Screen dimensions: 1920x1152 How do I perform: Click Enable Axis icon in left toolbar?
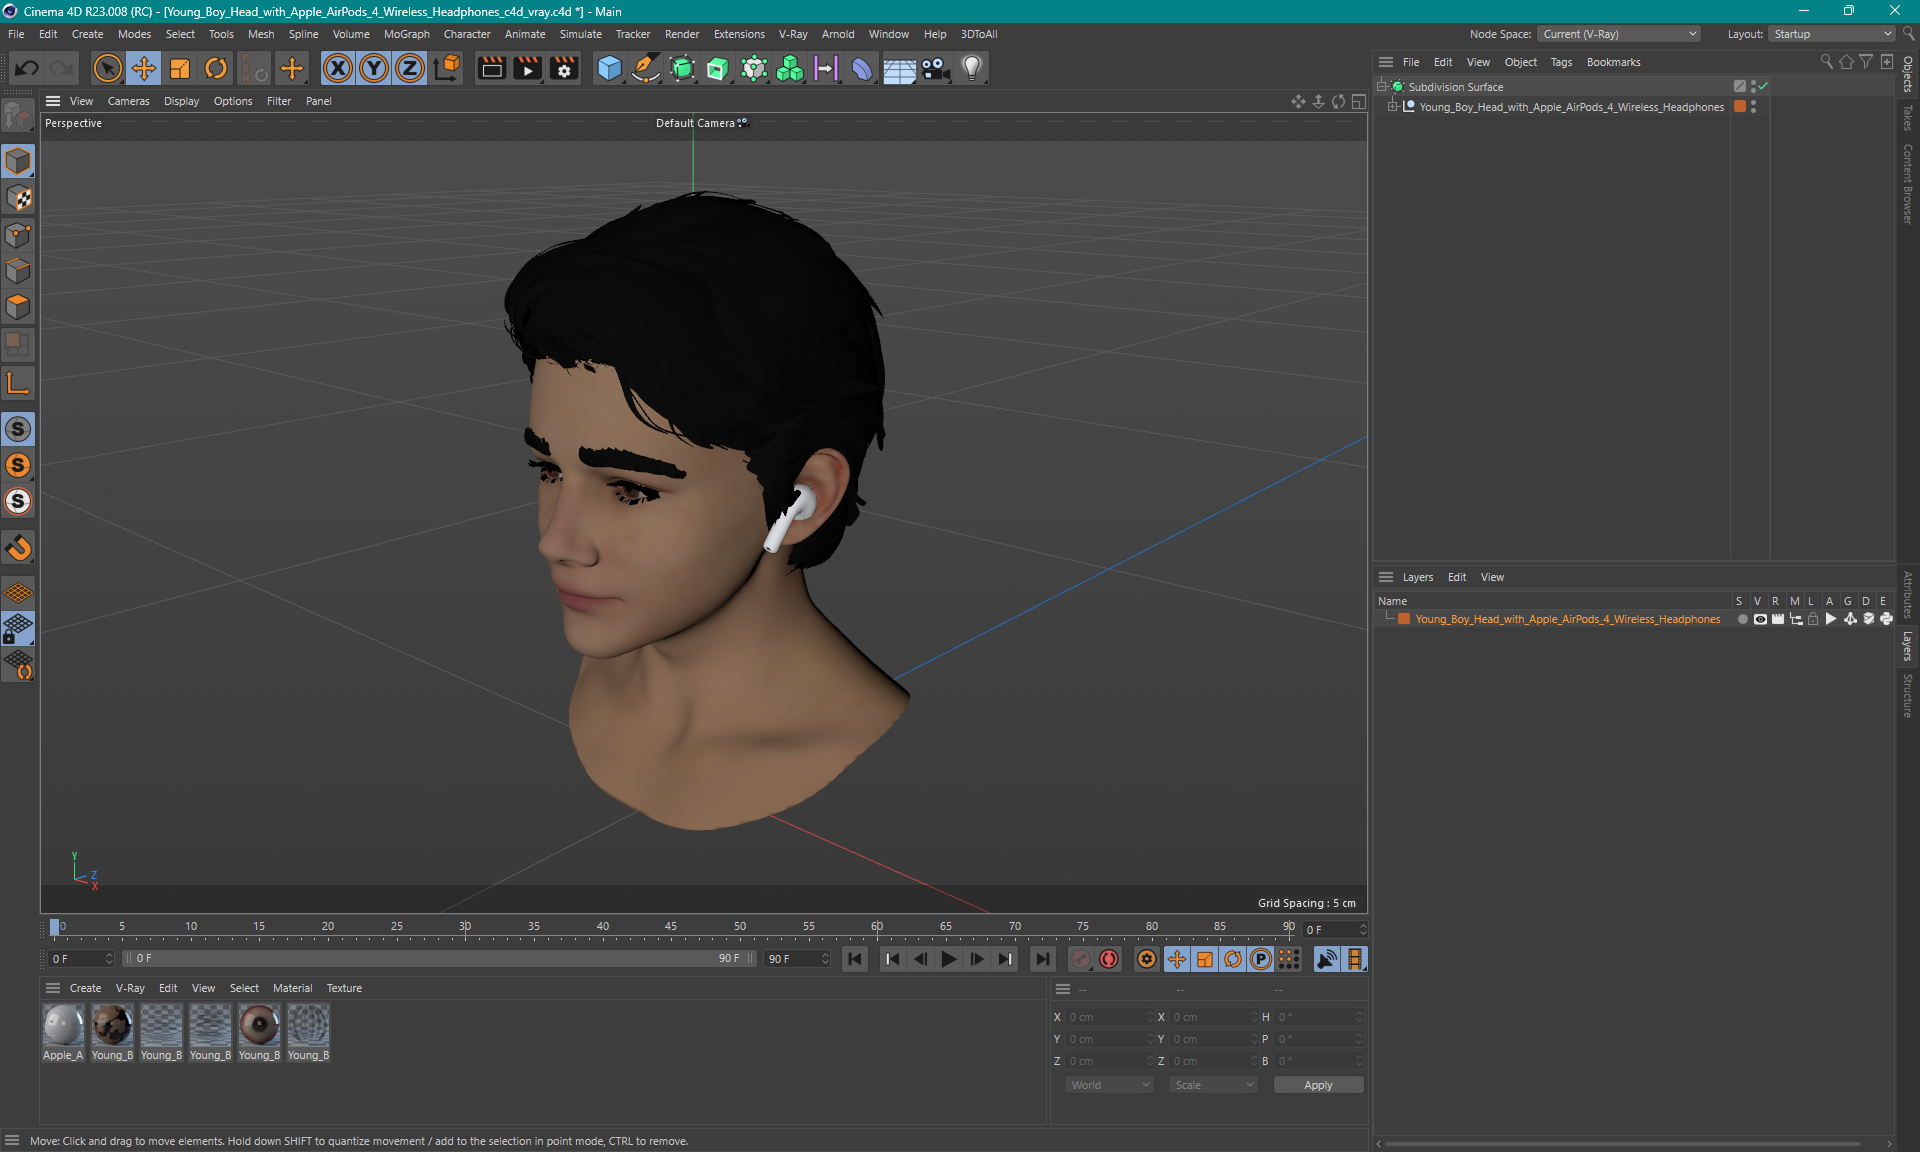tap(18, 384)
